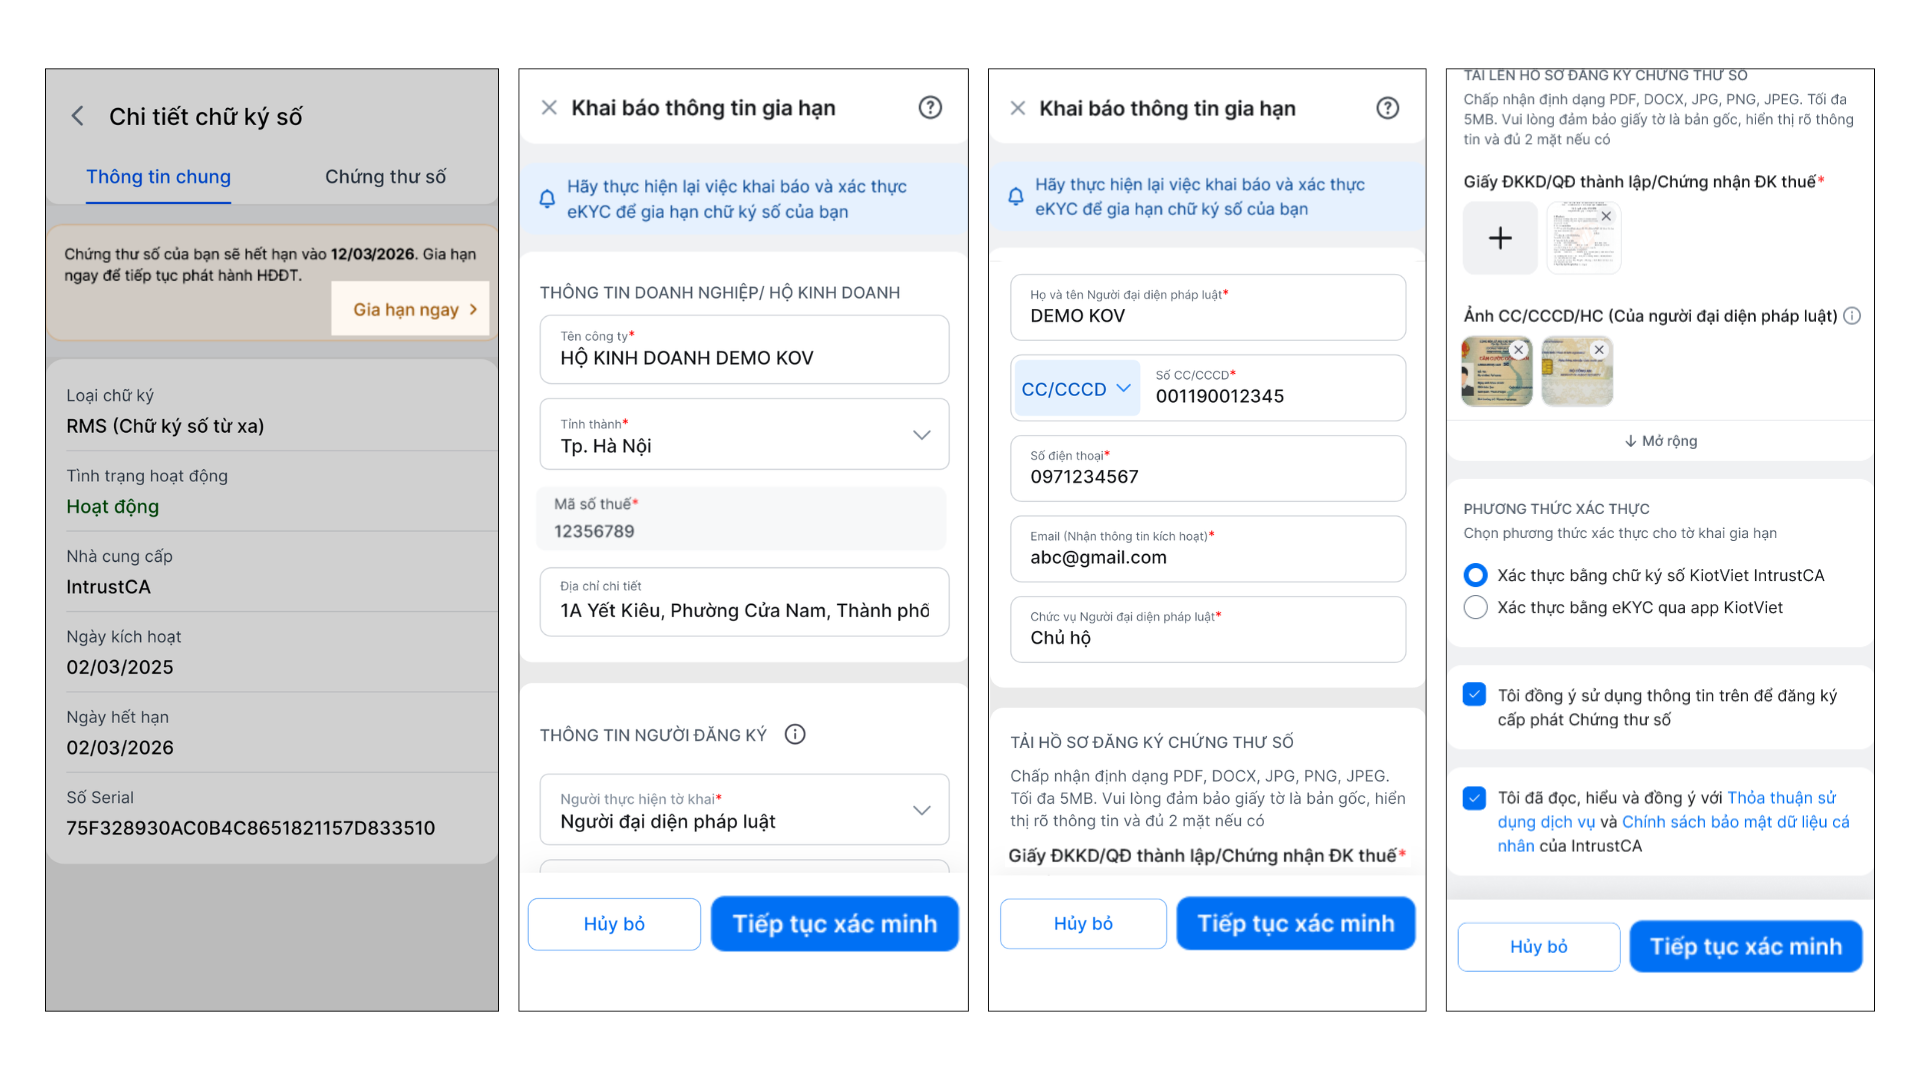Remove the back ID card photo
Image resolution: width=1920 pixels, height=1080 pixels.
pyautogui.click(x=1599, y=350)
